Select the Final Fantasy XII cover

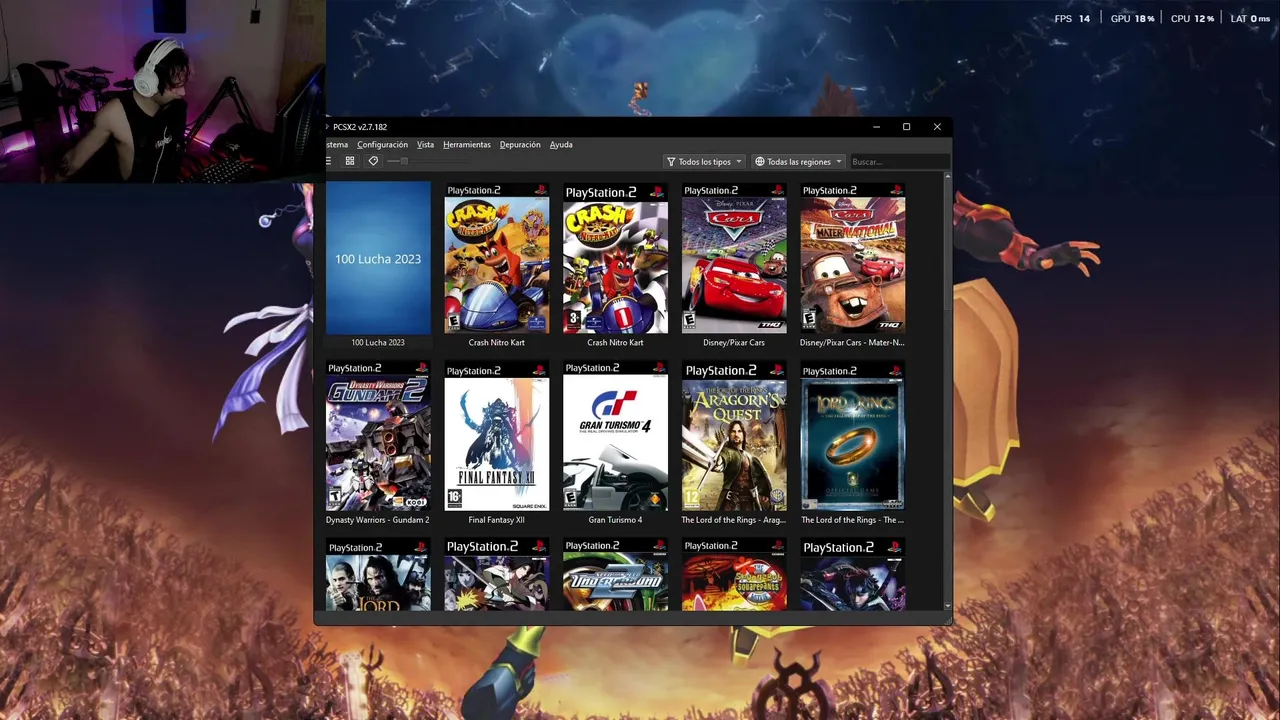[497, 436]
